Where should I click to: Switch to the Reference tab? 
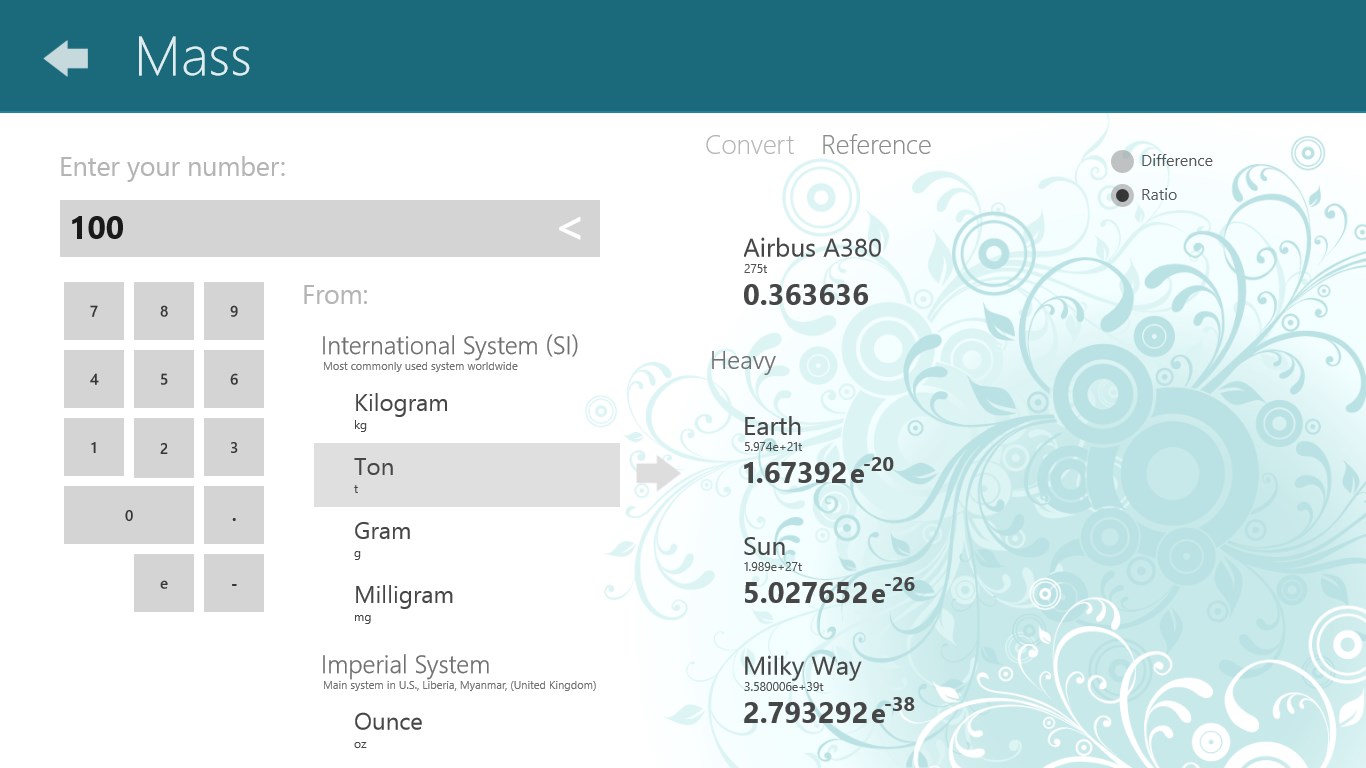[875, 145]
